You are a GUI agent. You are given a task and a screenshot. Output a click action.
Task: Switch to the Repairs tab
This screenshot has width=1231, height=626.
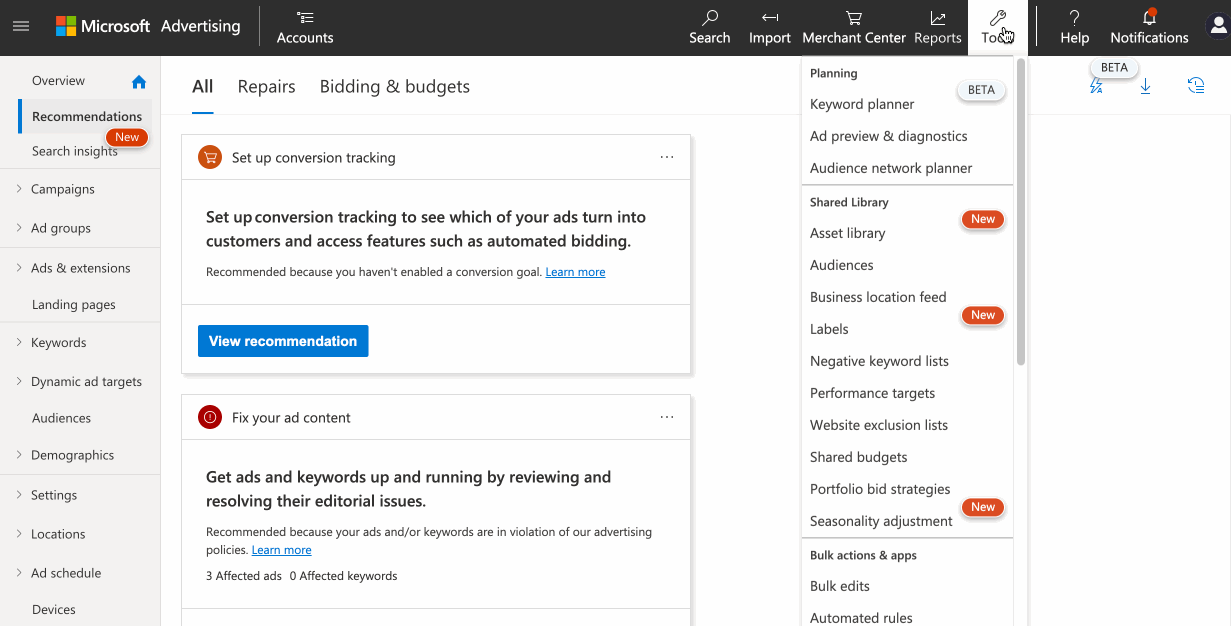[266, 87]
